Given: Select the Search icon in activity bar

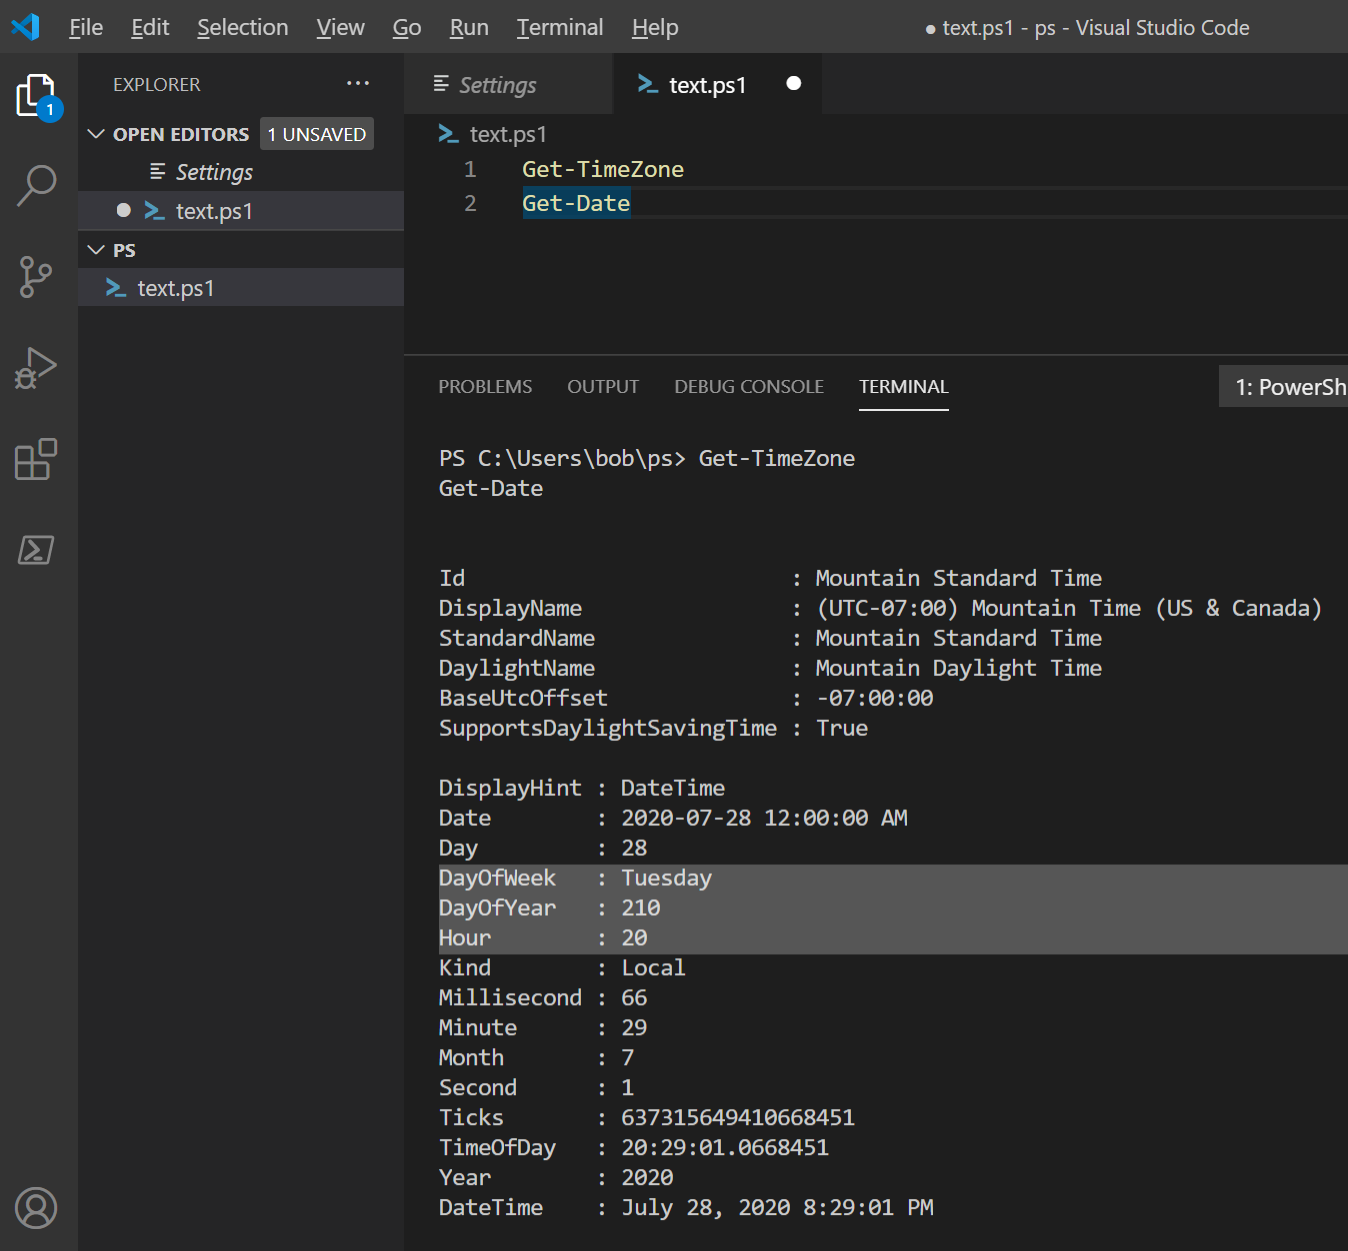Looking at the screenshot, I should (37, 185).
